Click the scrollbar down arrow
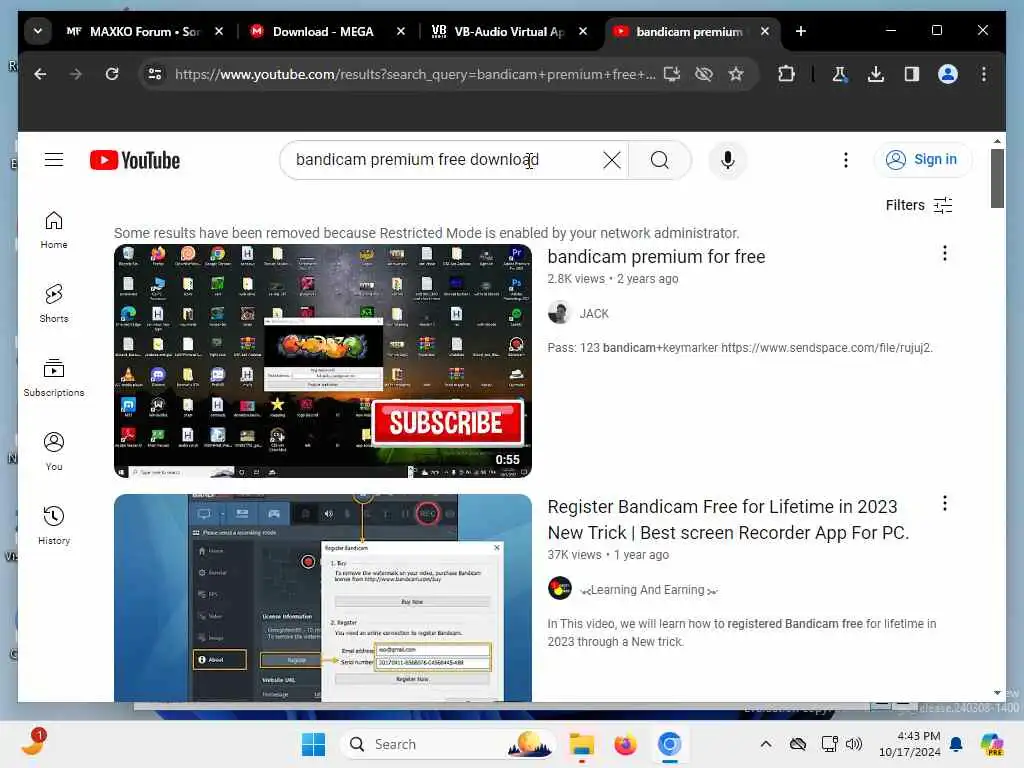 [x=997, y=693]
